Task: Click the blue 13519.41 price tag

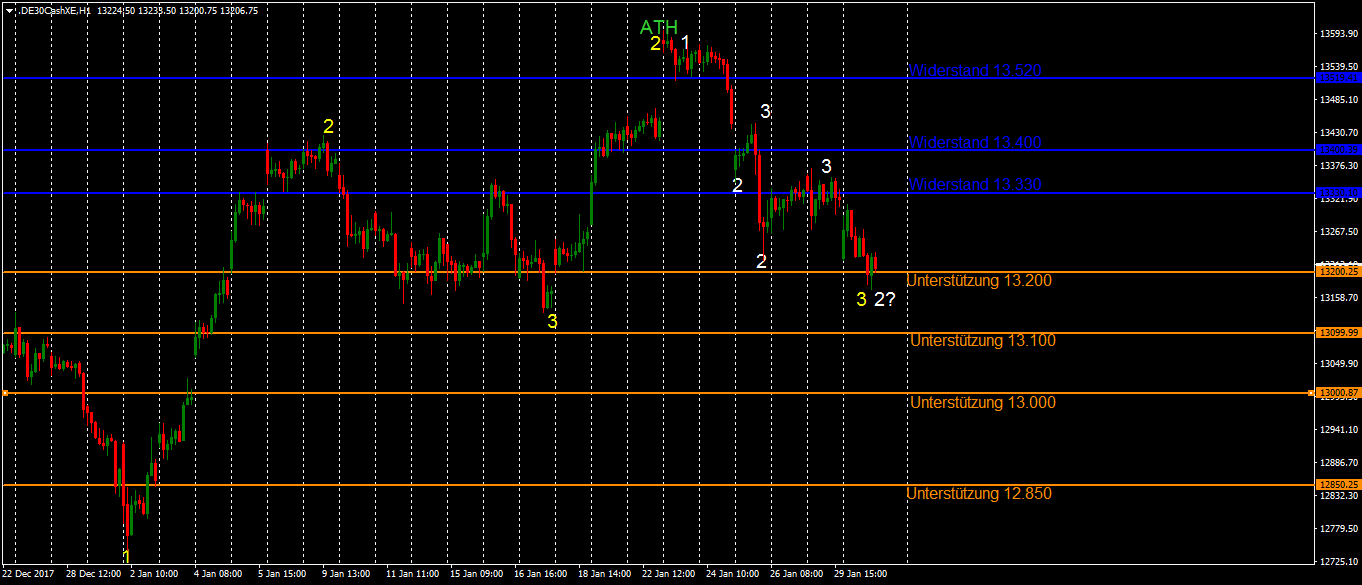Action: pyautogui.click(x=1337, y=77)
